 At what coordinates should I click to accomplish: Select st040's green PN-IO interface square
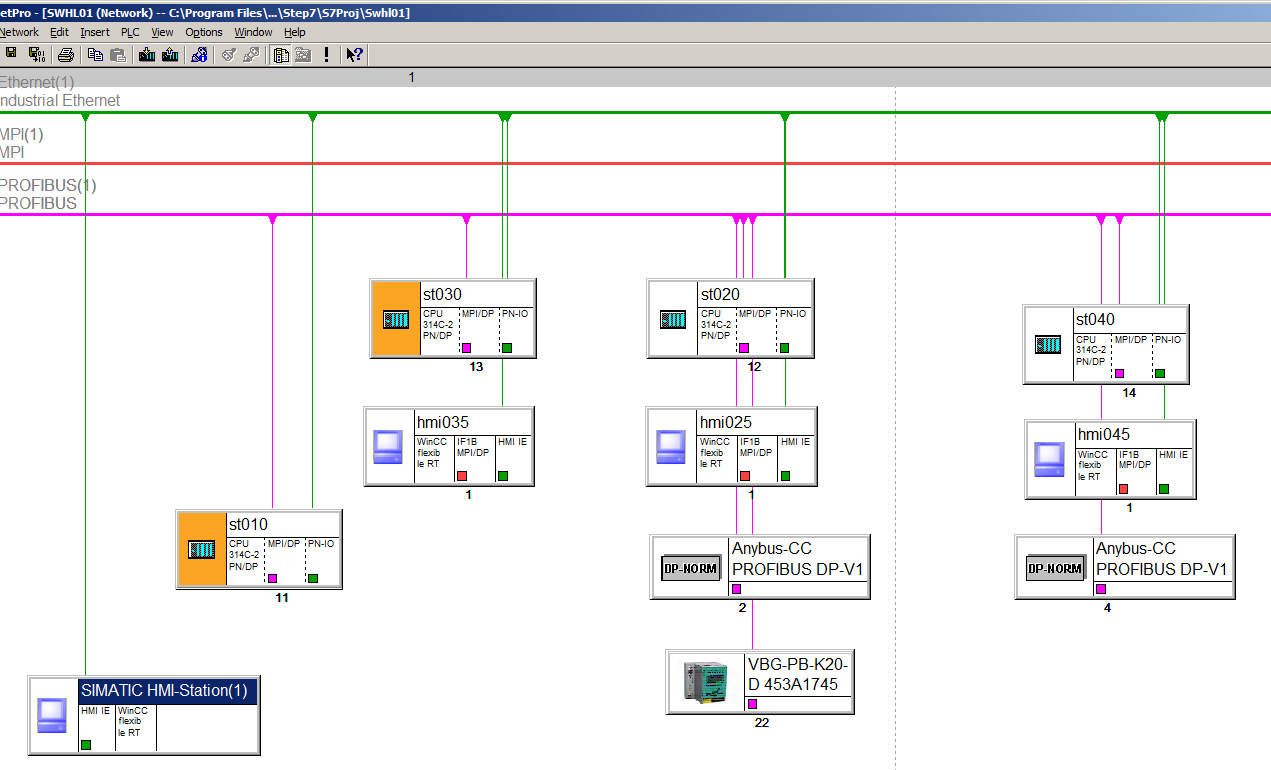[1160, 373]
